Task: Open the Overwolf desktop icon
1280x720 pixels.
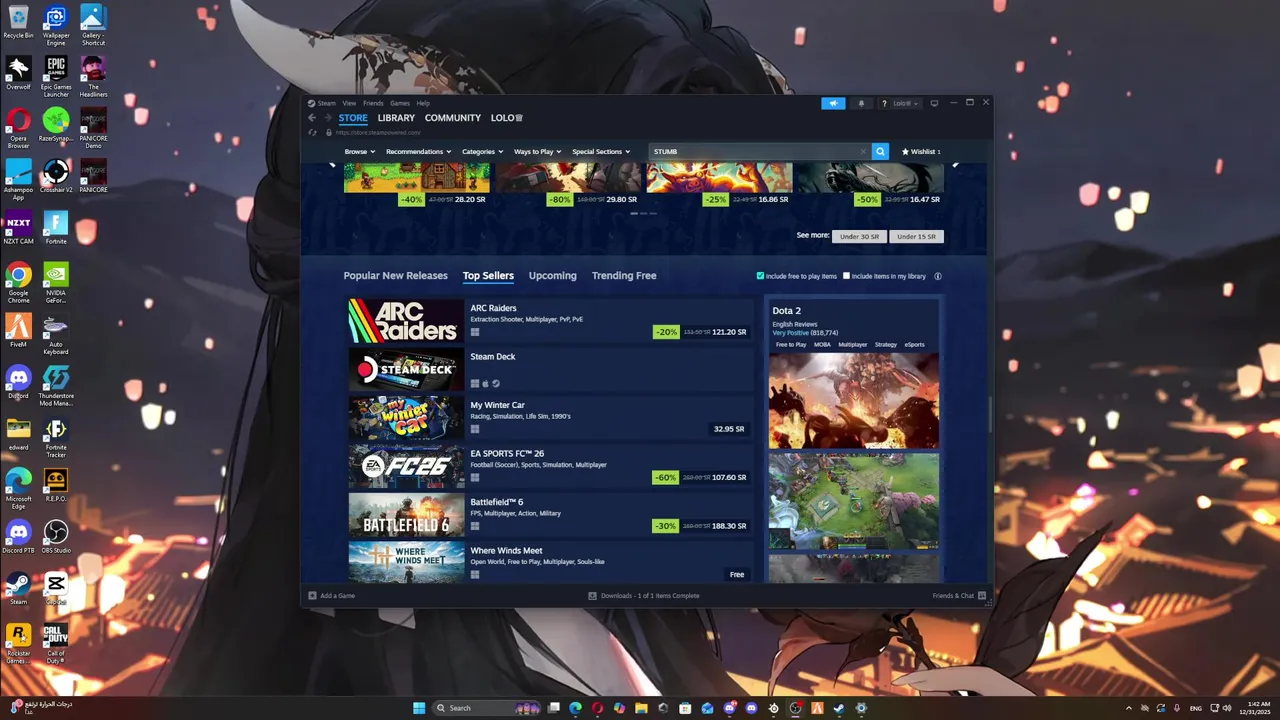Action: tap(18, 73)
